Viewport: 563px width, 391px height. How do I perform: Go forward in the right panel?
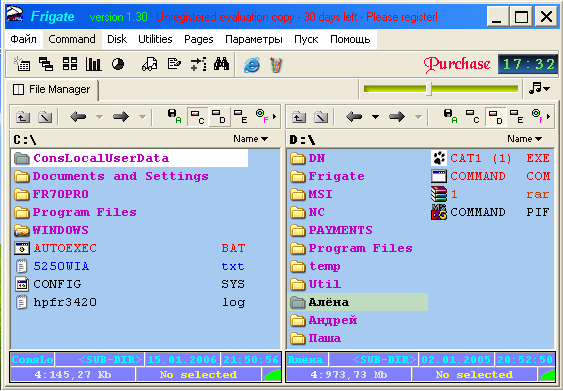coord(397,117)
